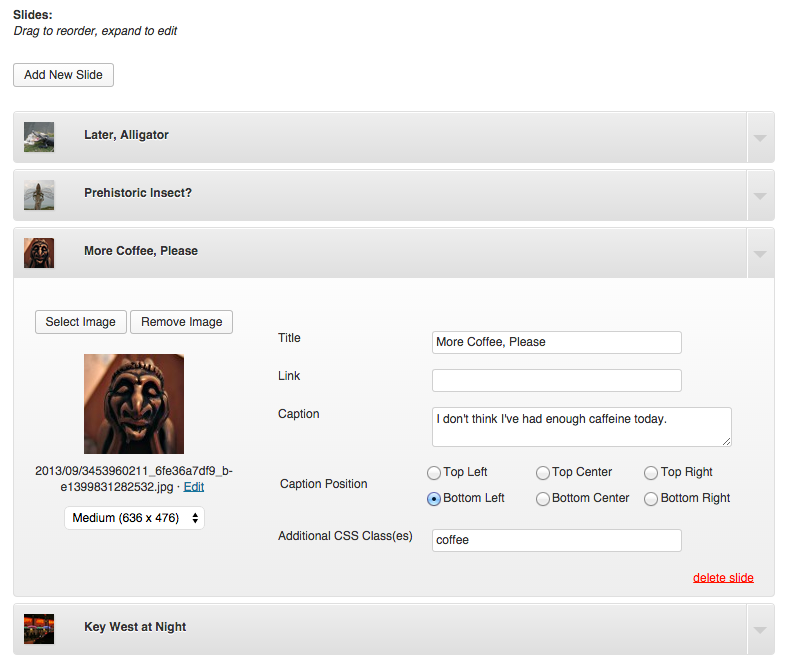Click the Add New Slide button
This screenshot has height=671, width=788.
tap(63, 75)
